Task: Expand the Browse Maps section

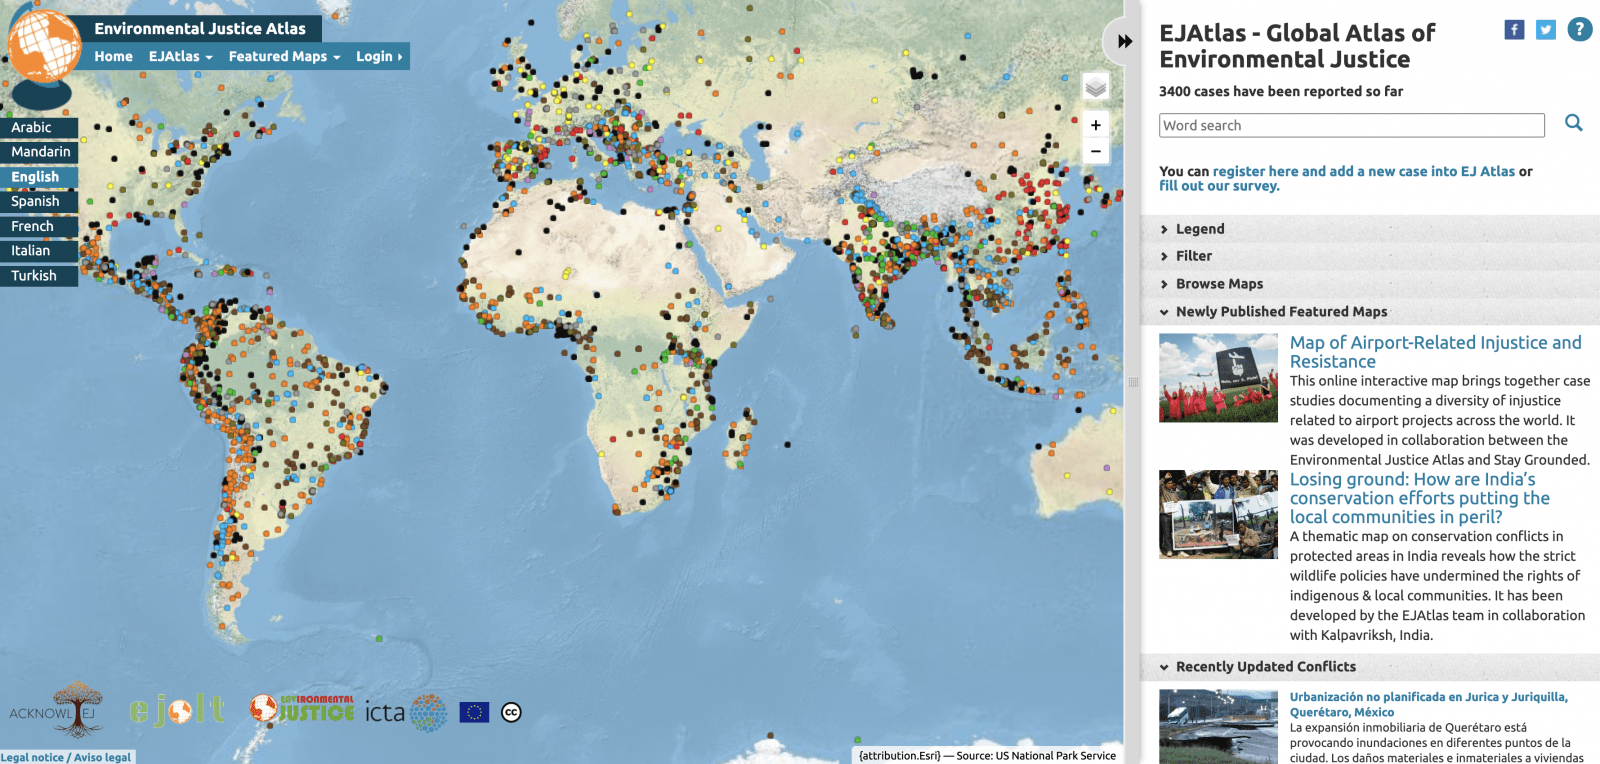Action: pyautogui.click(x=1219, y=284)
